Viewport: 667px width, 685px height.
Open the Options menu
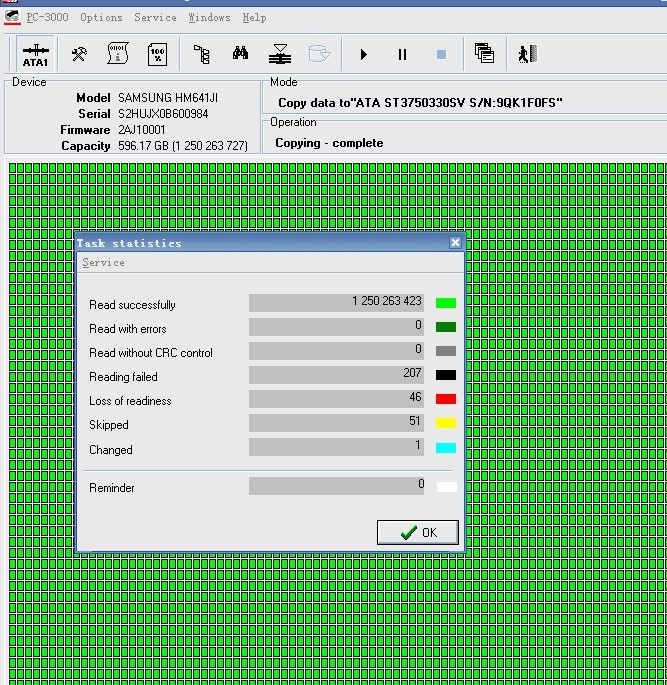pos(101,17)
